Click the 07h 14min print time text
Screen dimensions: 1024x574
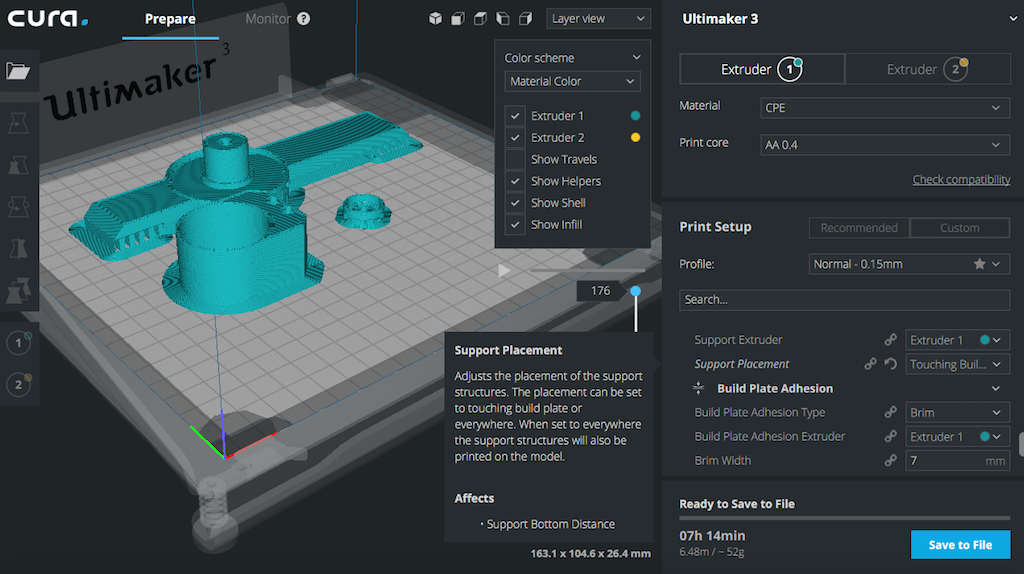coord(712,535)
